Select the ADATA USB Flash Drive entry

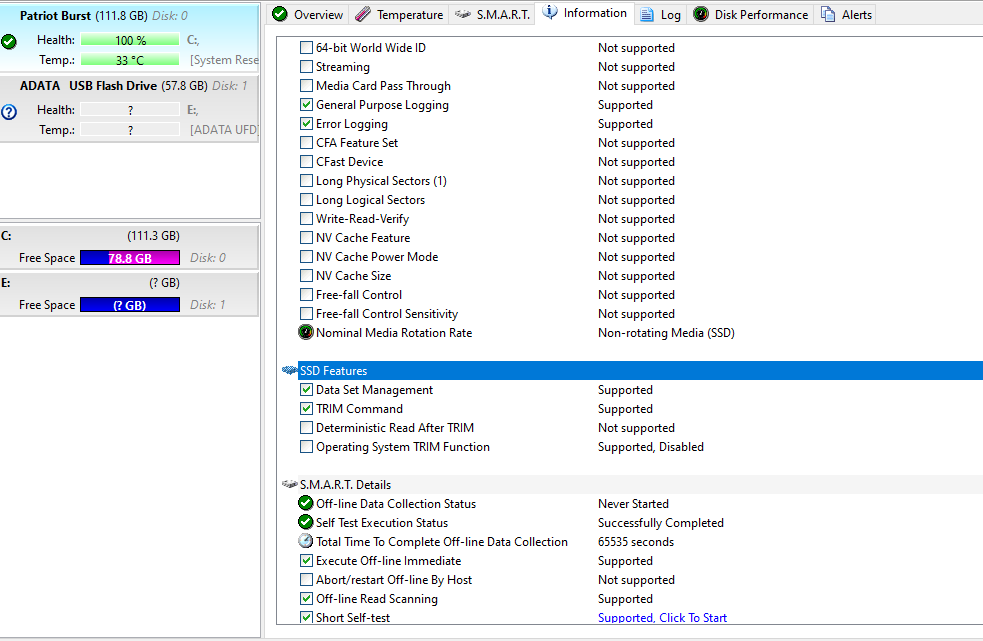point(129,109)
